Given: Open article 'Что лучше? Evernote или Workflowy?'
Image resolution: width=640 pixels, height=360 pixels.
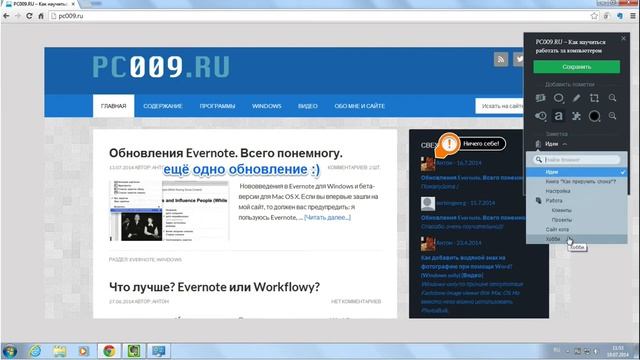Looking at the screenshot, I should tap(214, 287).
